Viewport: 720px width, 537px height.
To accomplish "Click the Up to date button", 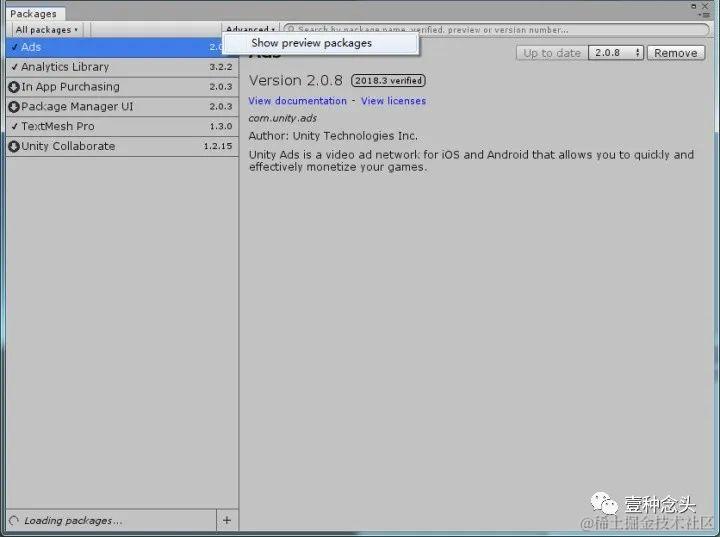I will coord(552,53).
